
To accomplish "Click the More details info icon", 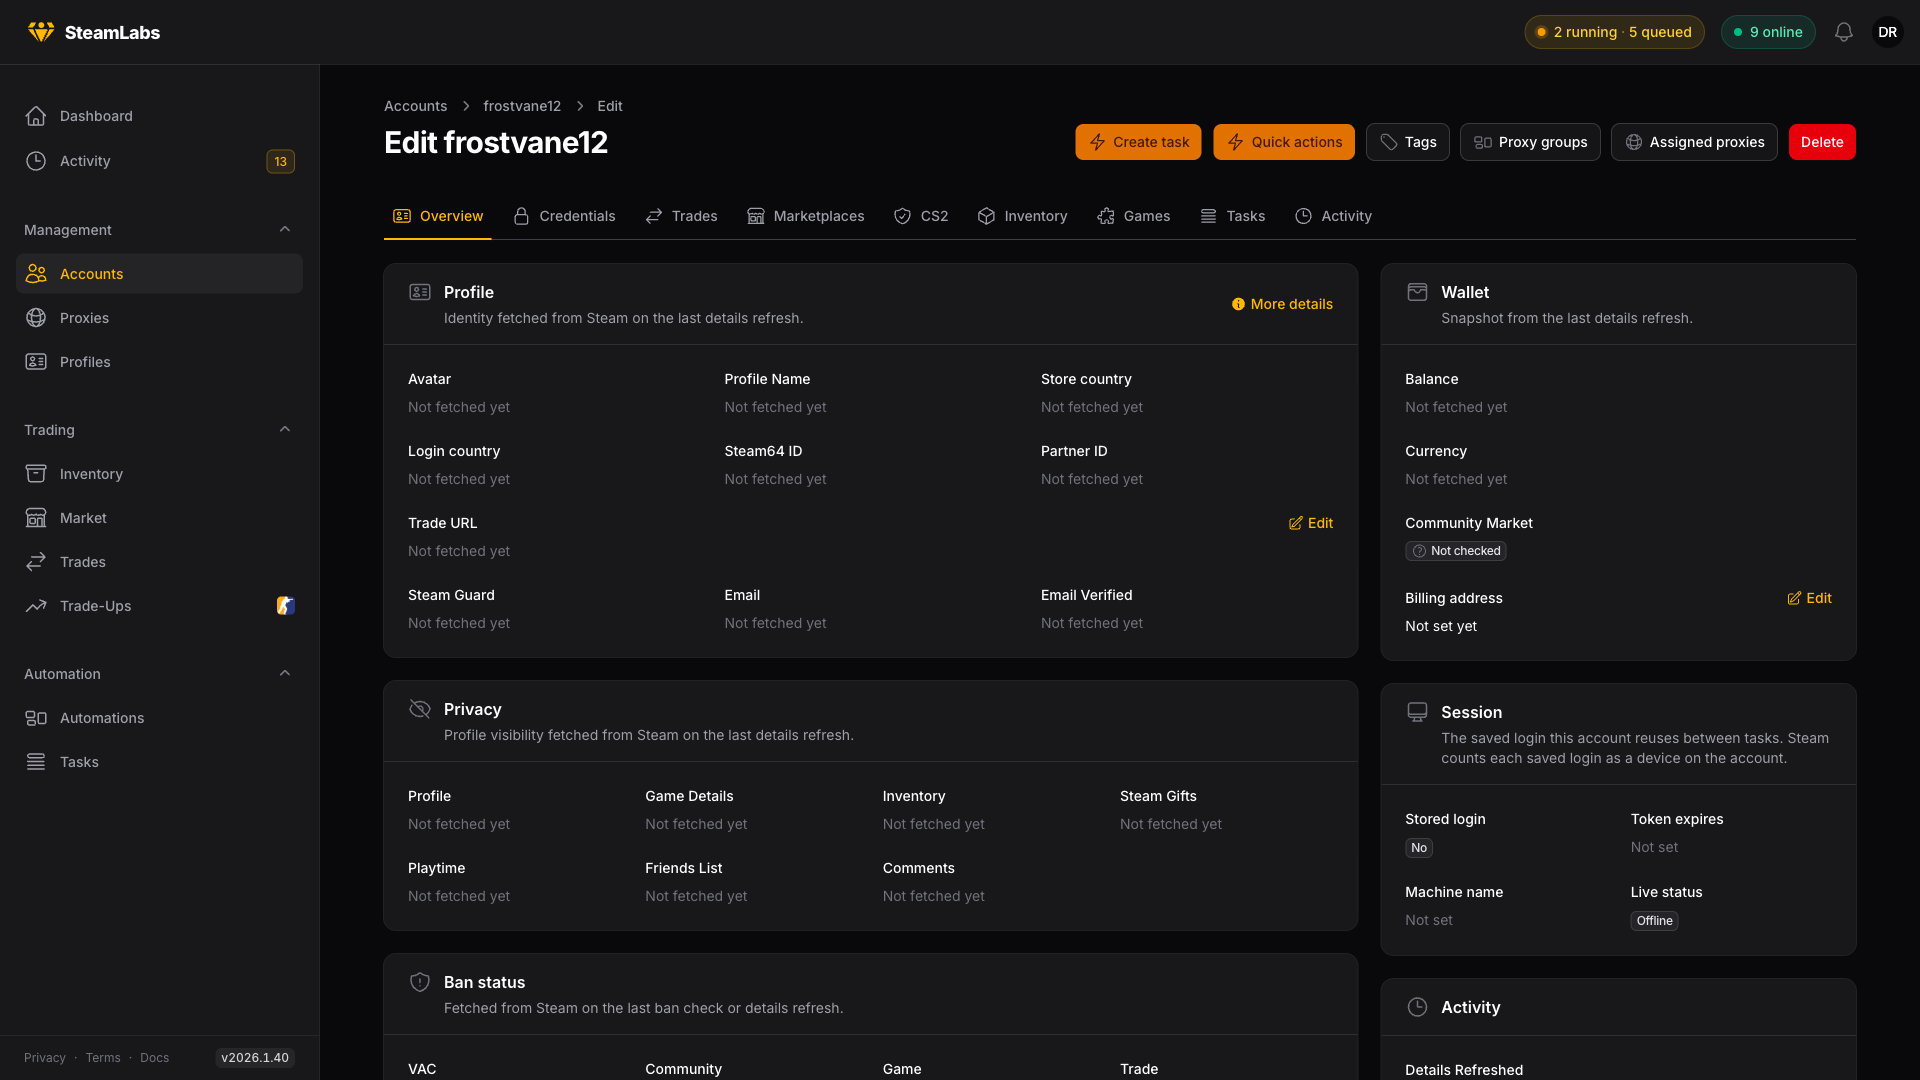I will point(1238,304).
